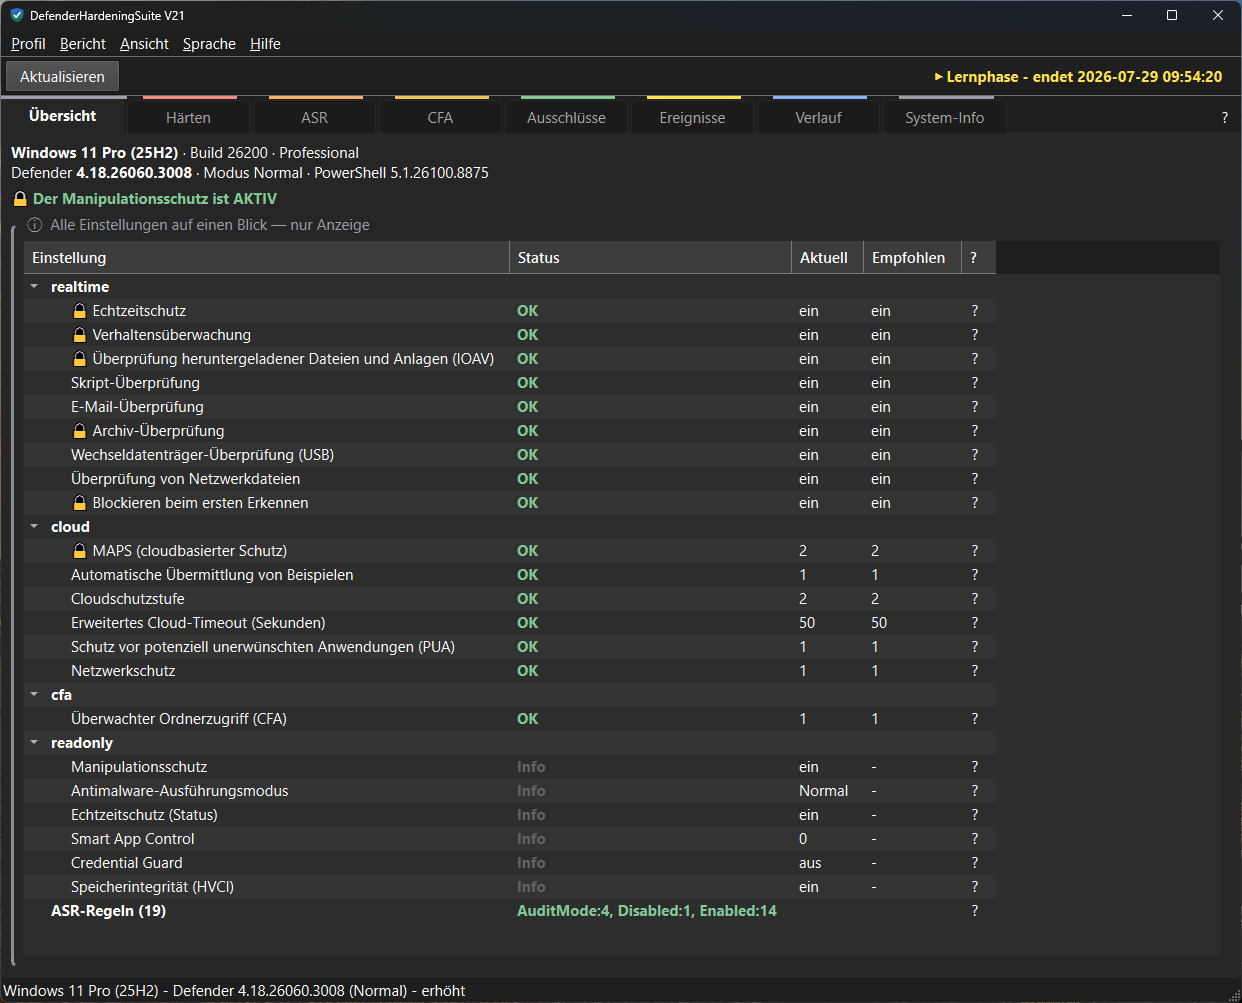Collapse the realtime group
Screen dimensions: 1242x1003
point(34,287)
